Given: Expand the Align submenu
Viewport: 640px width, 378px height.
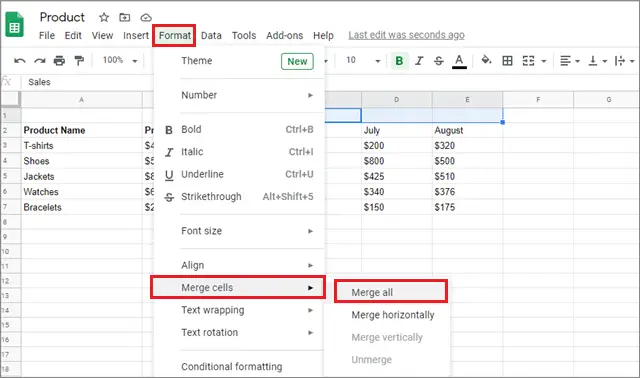Looking at the screenshot, I should point(239,265).
